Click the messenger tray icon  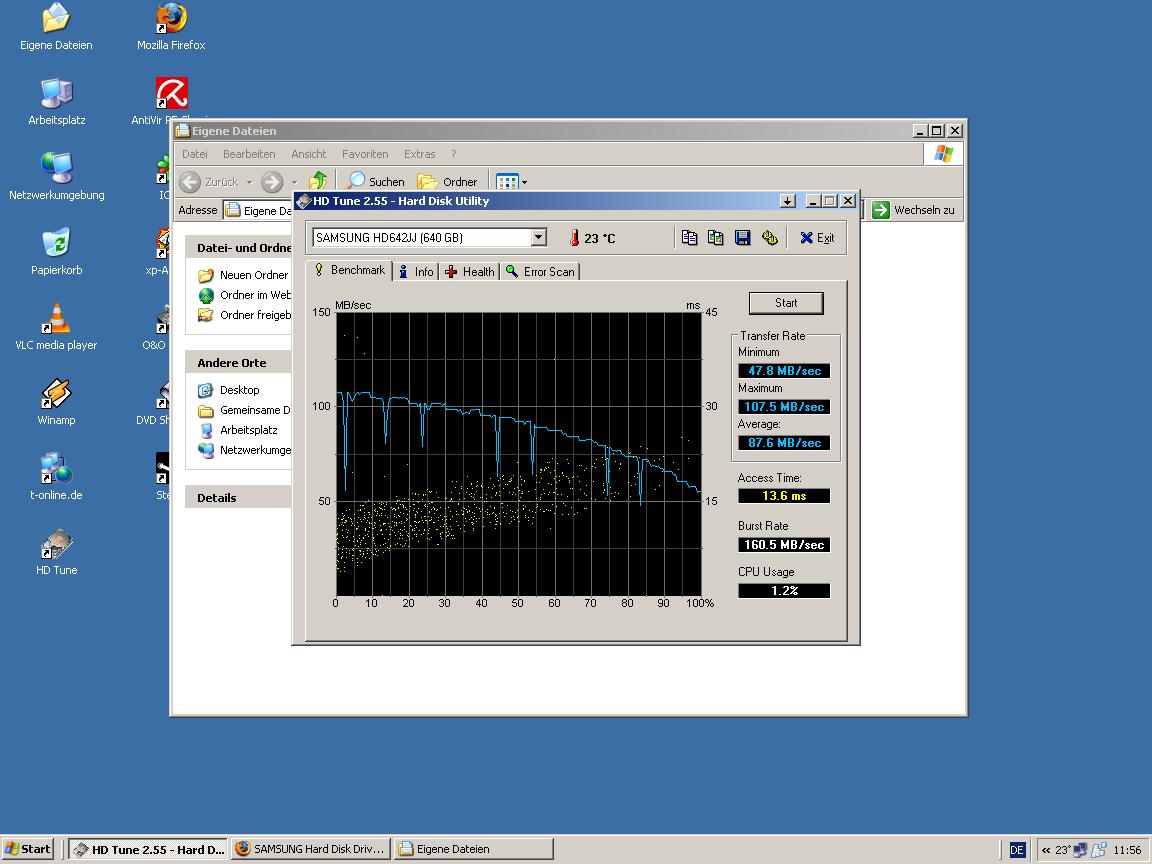pyautogui.click(x=1099, y=850)
